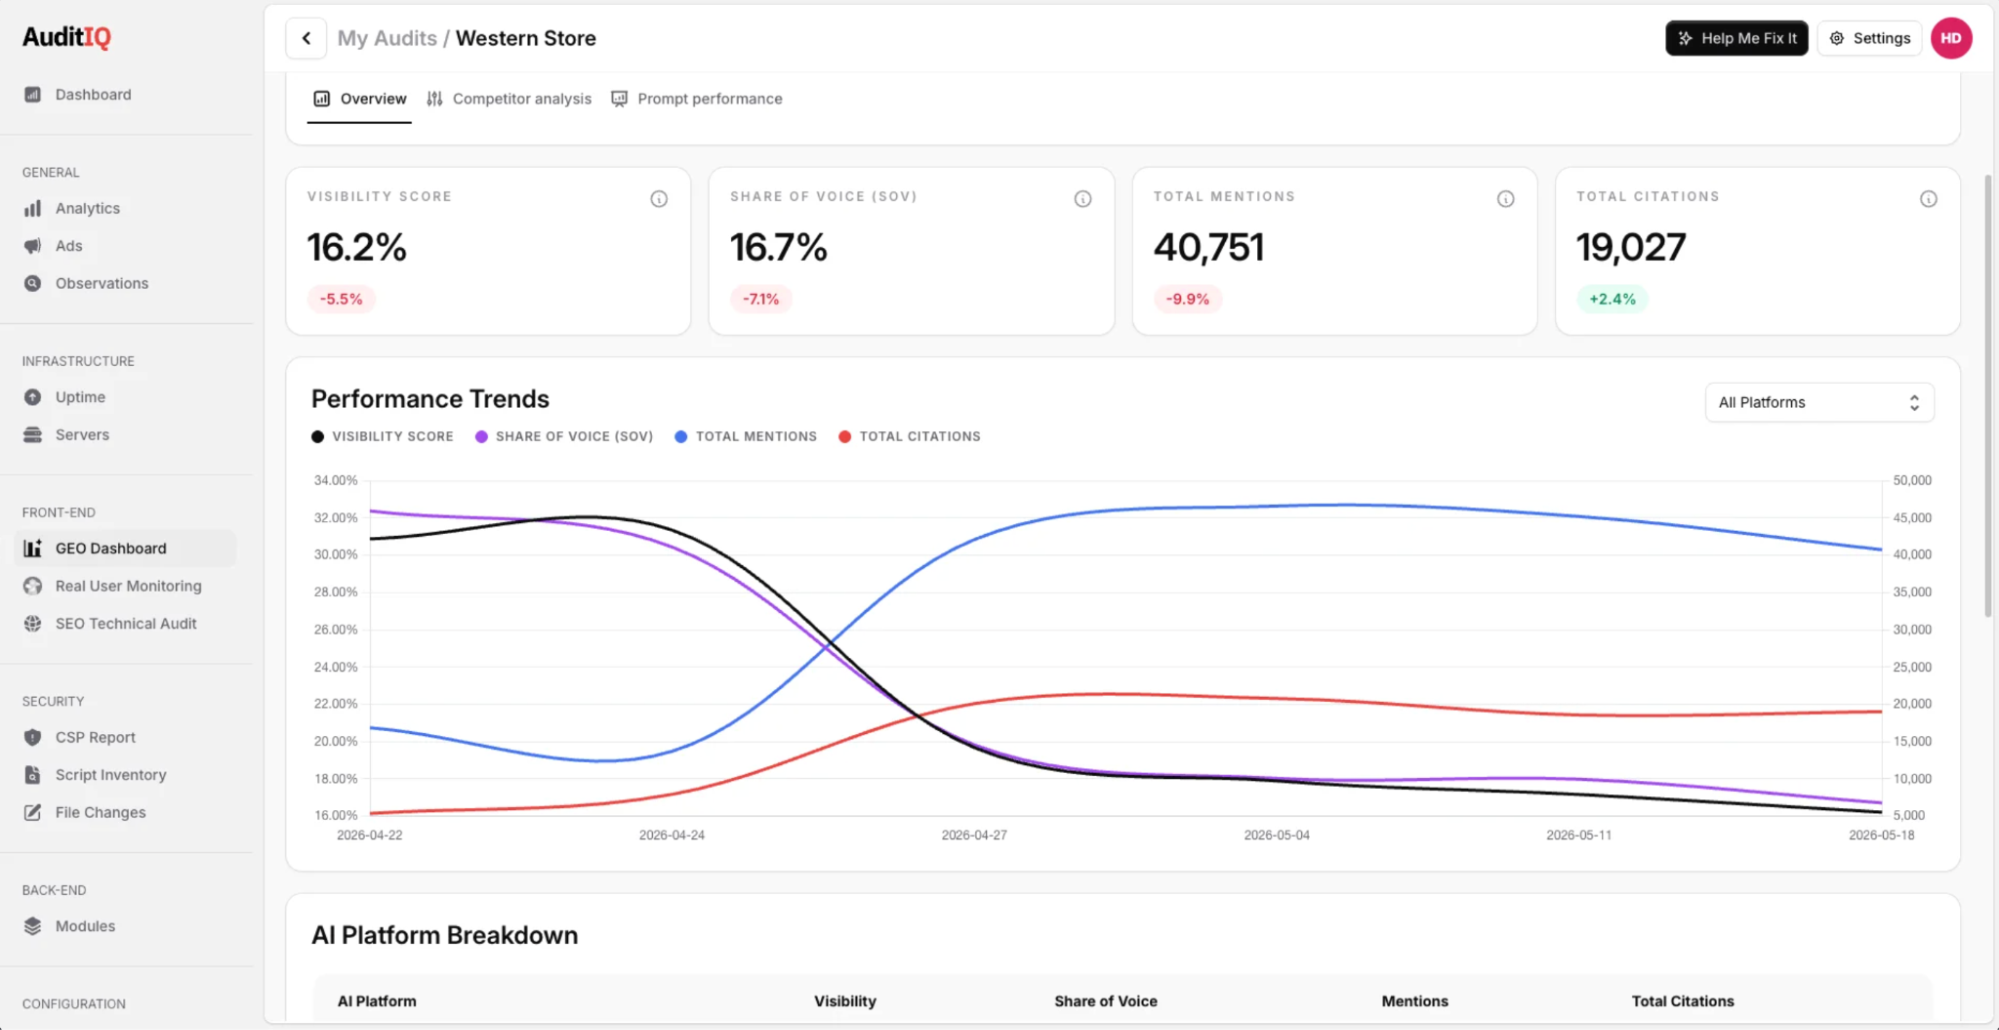Click the Total Citations info icon

point(1928,199)
